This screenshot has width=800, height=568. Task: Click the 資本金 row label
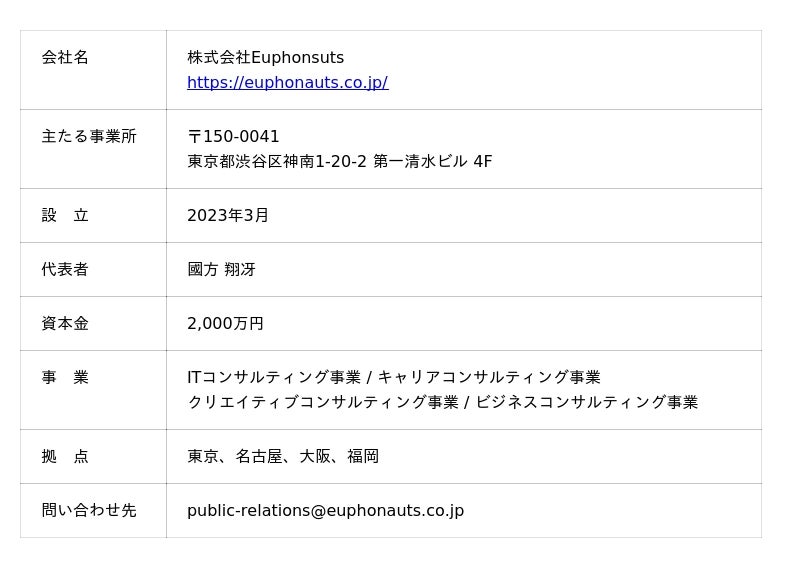pyautogui.click(x=65, y=324)
